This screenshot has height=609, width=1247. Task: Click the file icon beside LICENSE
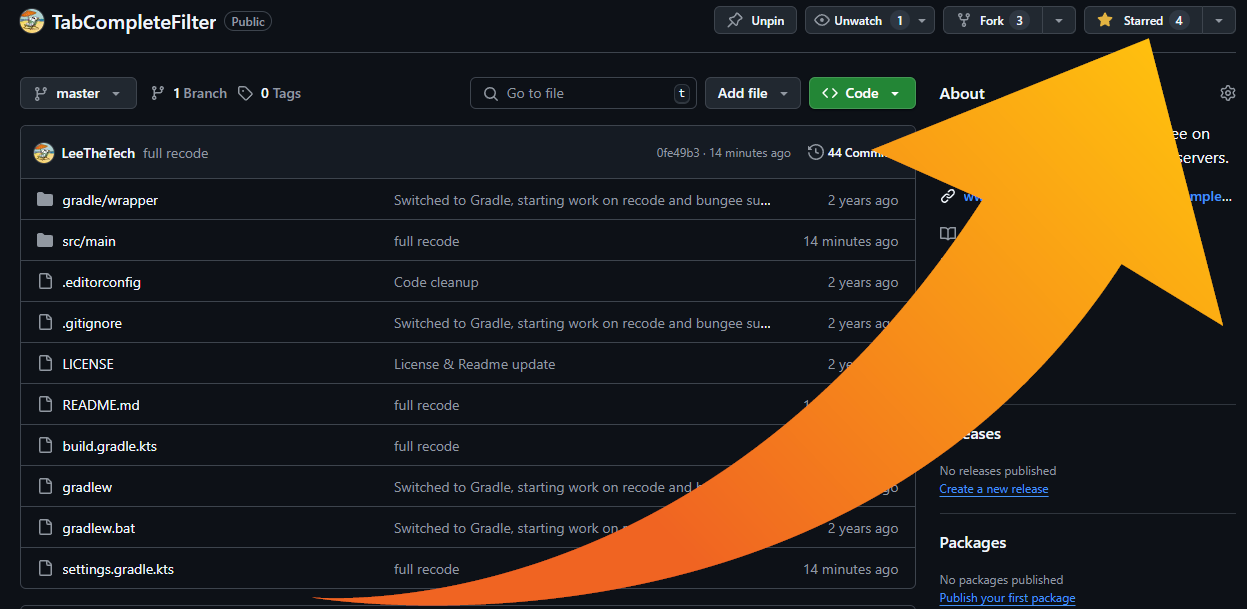click(x=45, y=364)
